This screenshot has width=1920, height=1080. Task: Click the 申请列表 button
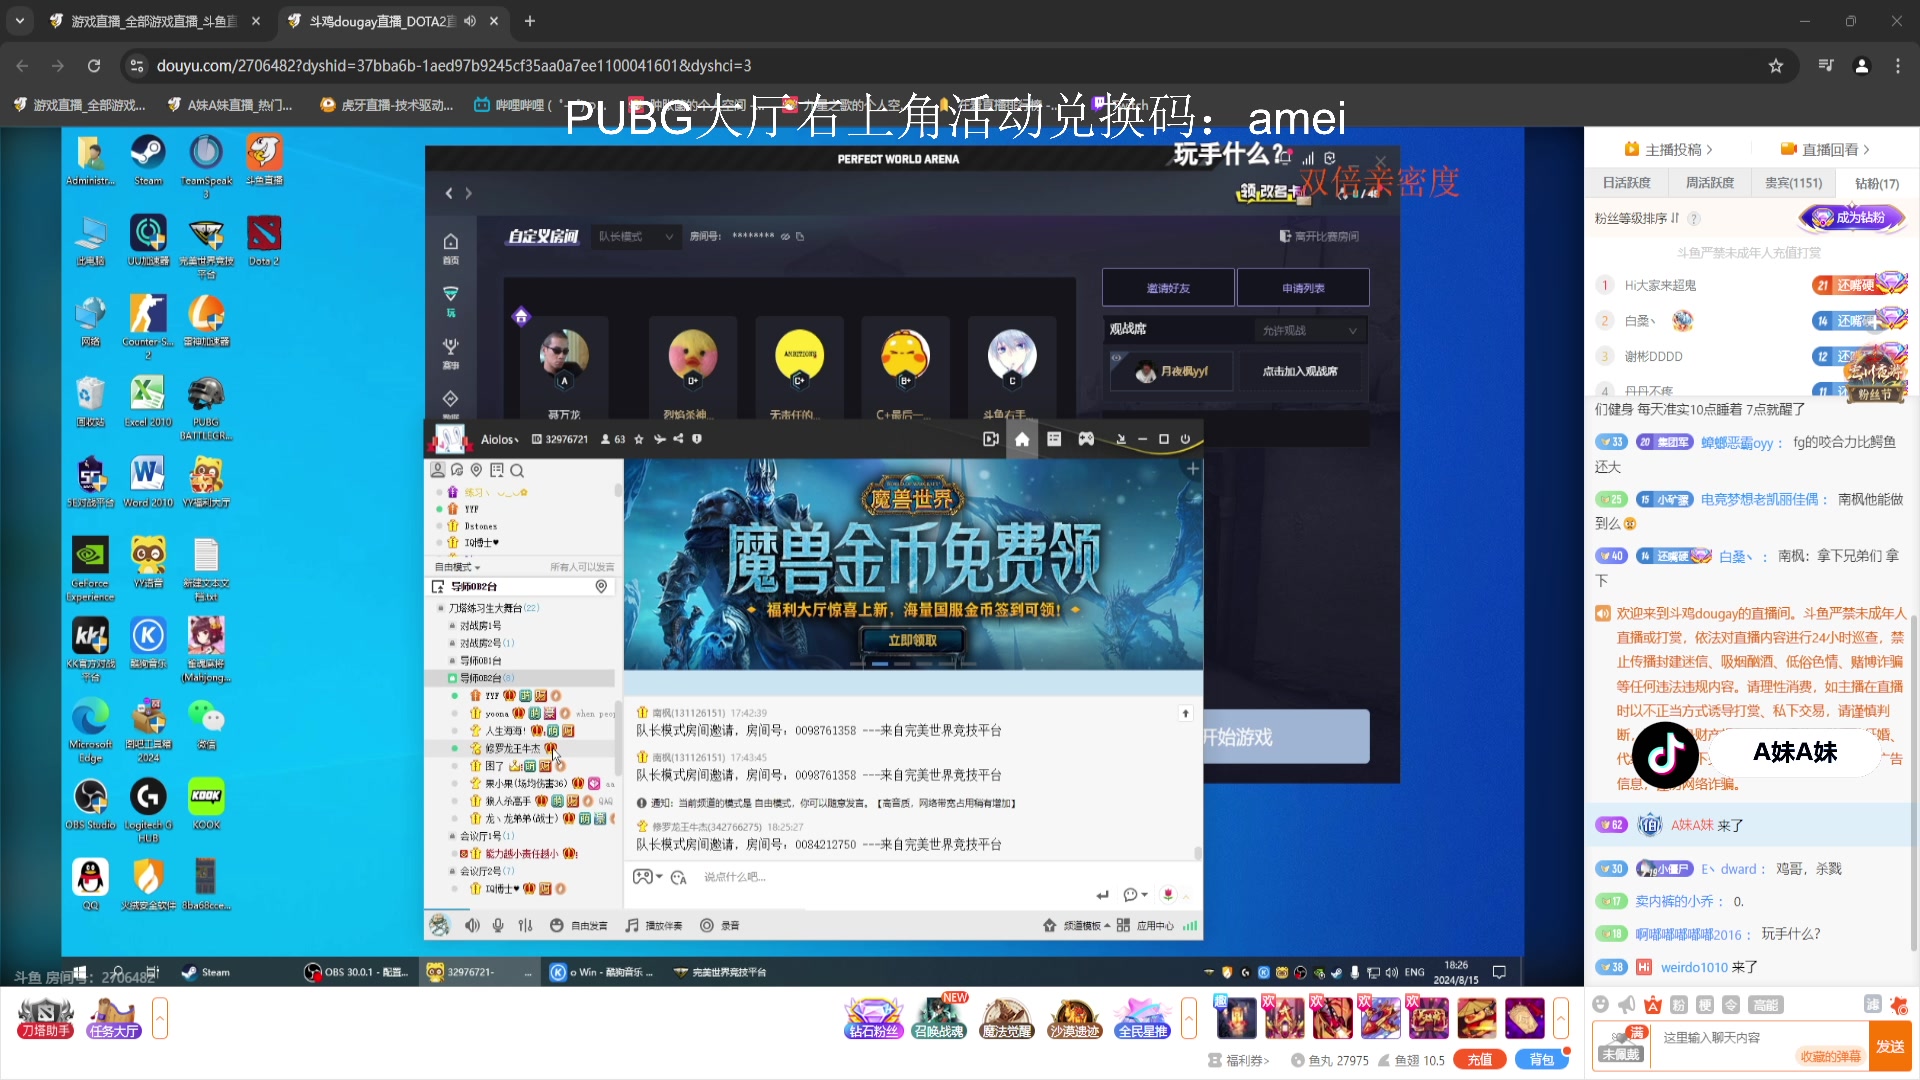(x=1303, y=288)
